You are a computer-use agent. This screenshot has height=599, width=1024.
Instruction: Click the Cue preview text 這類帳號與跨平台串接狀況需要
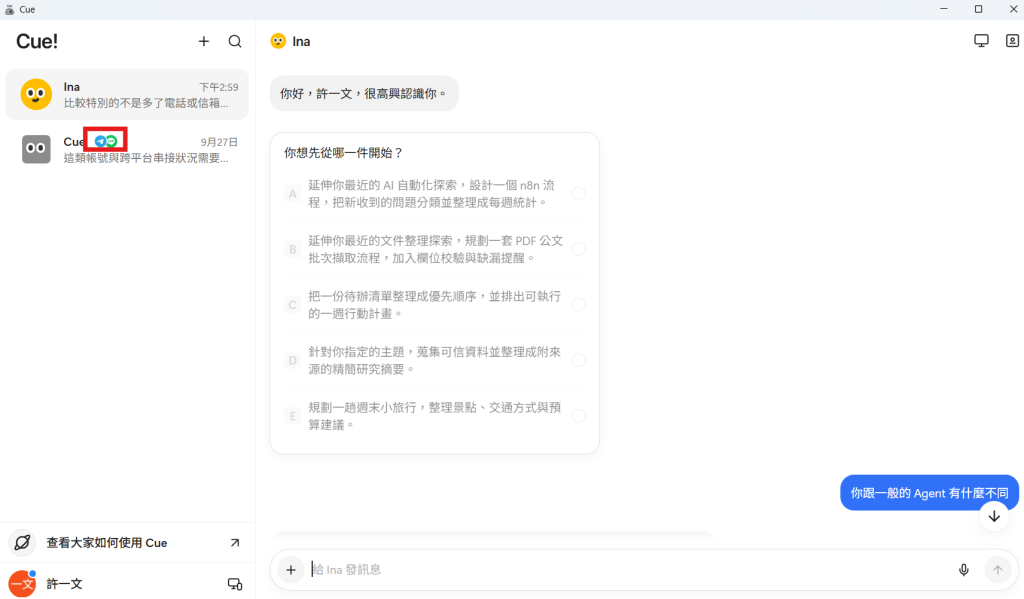(146, 158)
